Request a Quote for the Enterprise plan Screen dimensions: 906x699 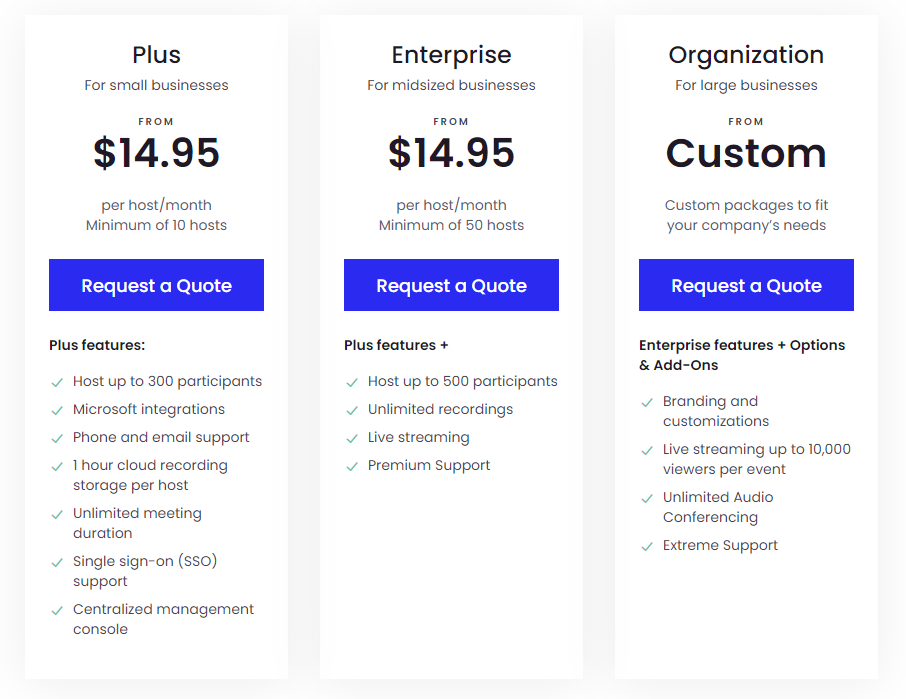[x=451, y=286]
